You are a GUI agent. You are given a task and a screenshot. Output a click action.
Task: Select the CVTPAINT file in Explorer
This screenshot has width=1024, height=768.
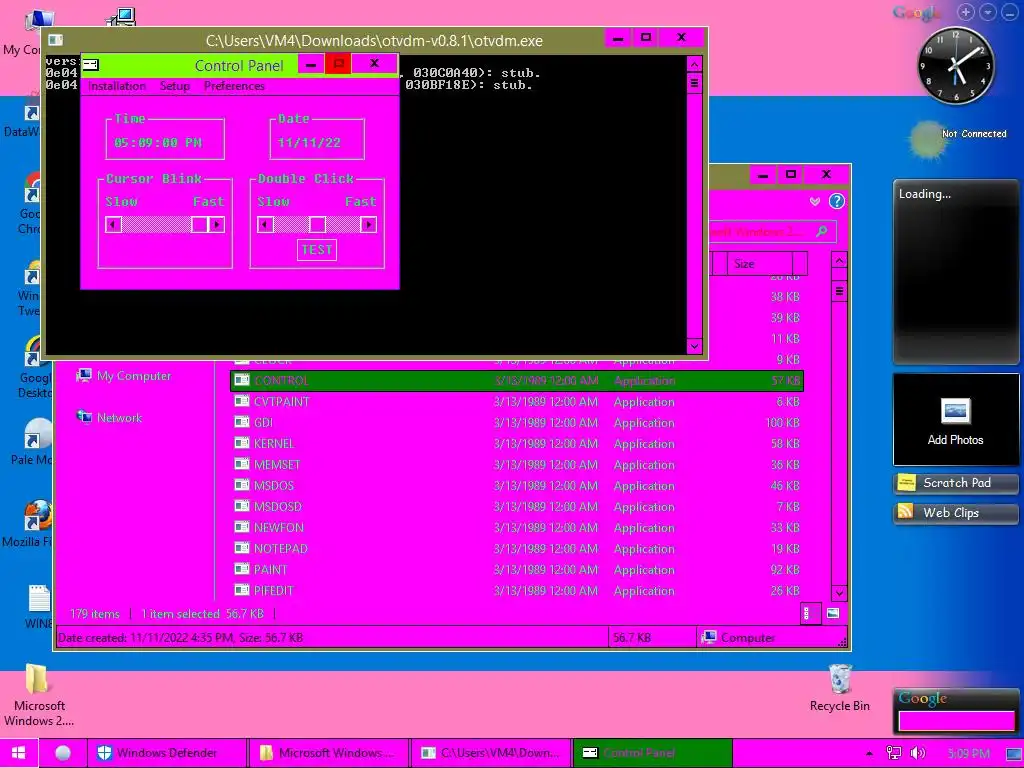coord(281,402)
